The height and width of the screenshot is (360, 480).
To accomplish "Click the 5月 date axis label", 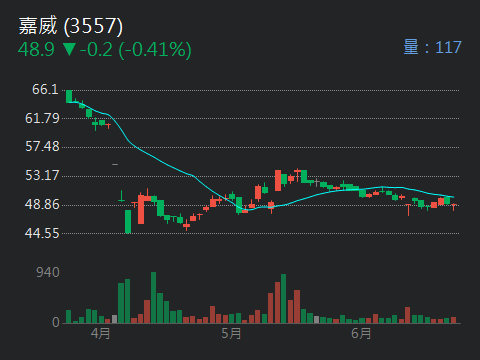I will pos(231,333).
